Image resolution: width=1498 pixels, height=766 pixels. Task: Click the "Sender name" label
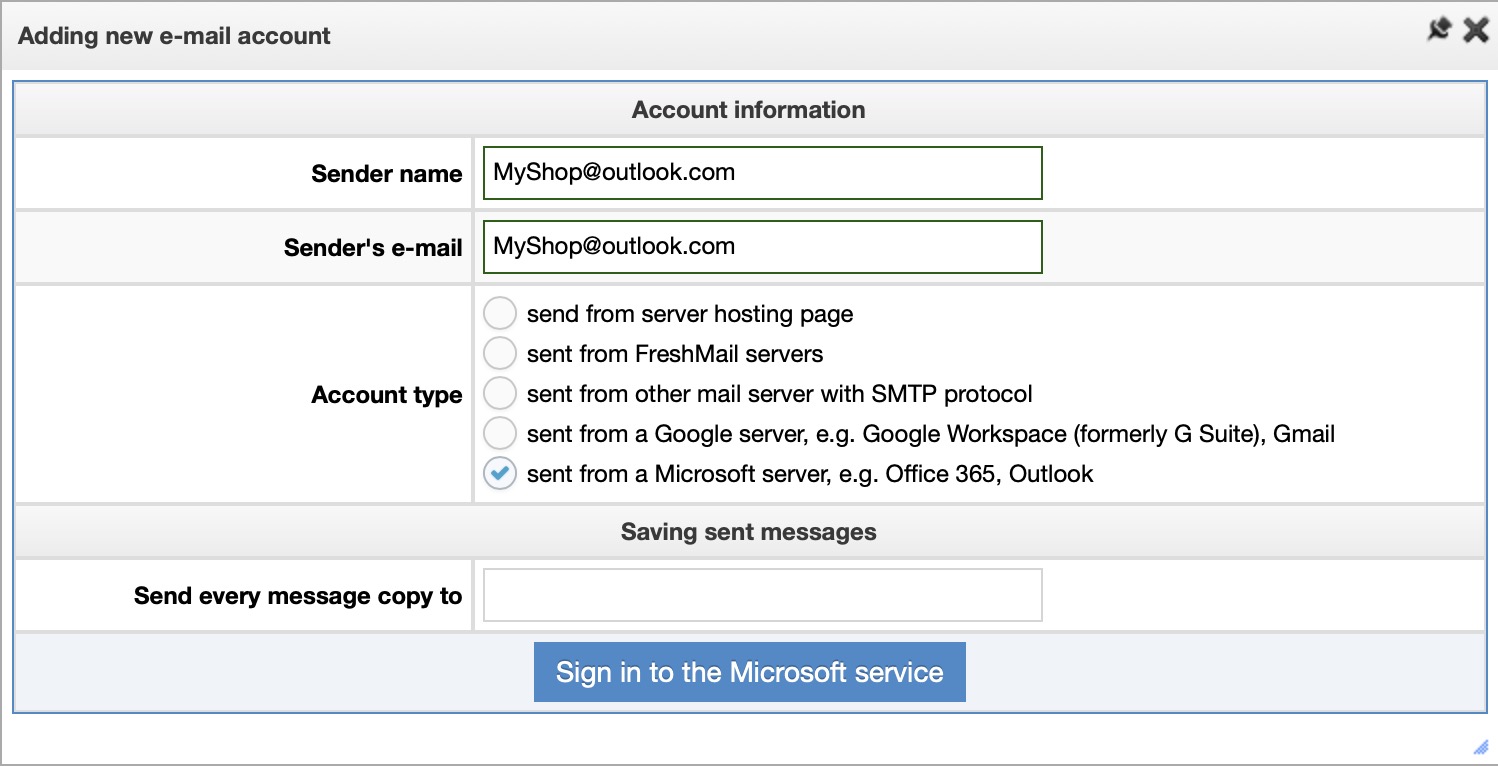pyautogui.click(x=387, y=174)
